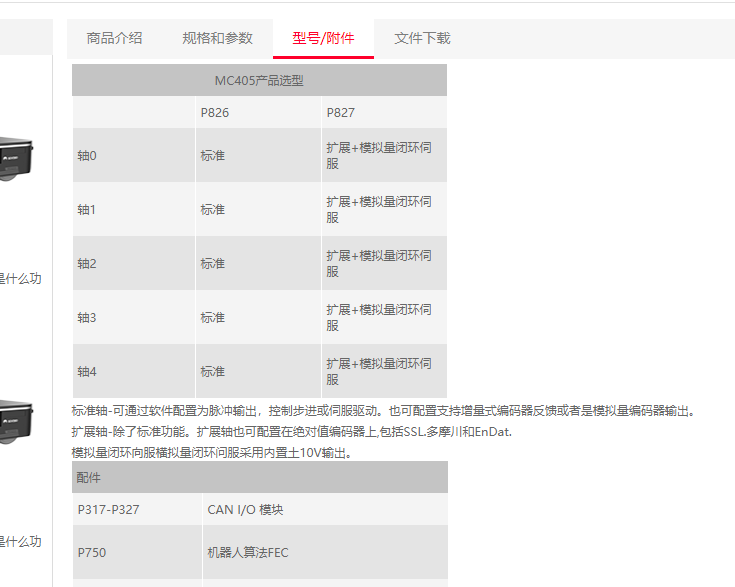
Task: Select the P317-P327 accessory cell
Action: tap(108, 510)
